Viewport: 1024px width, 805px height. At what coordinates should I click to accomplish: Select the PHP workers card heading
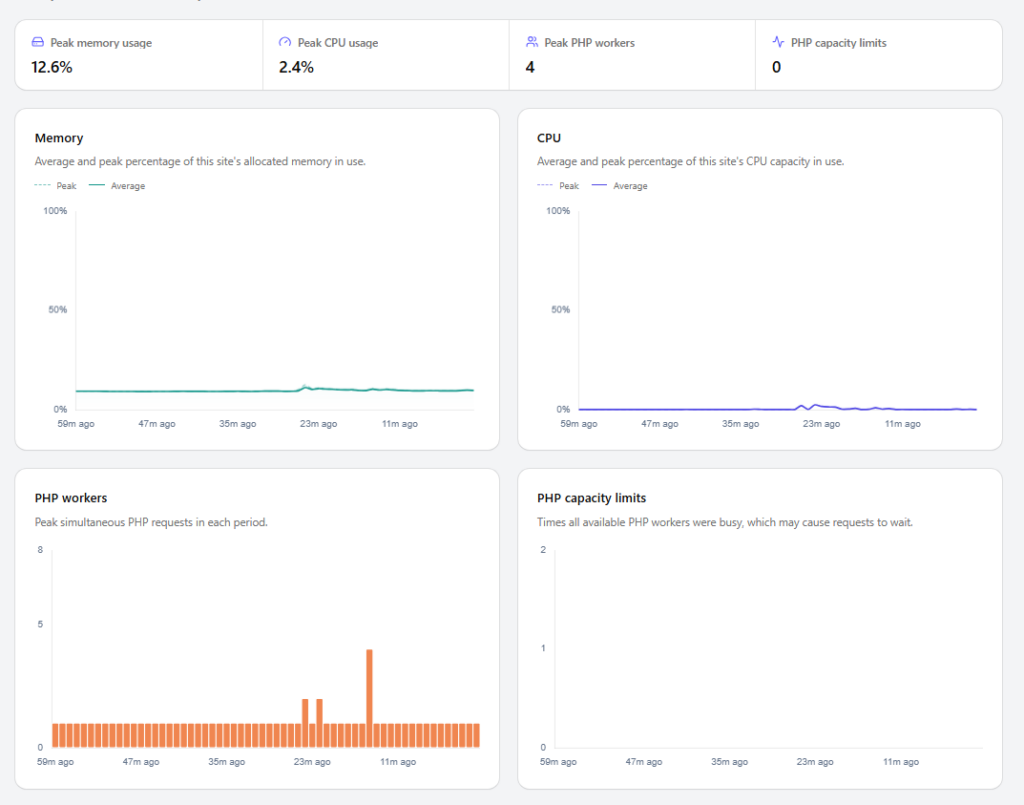71,497
